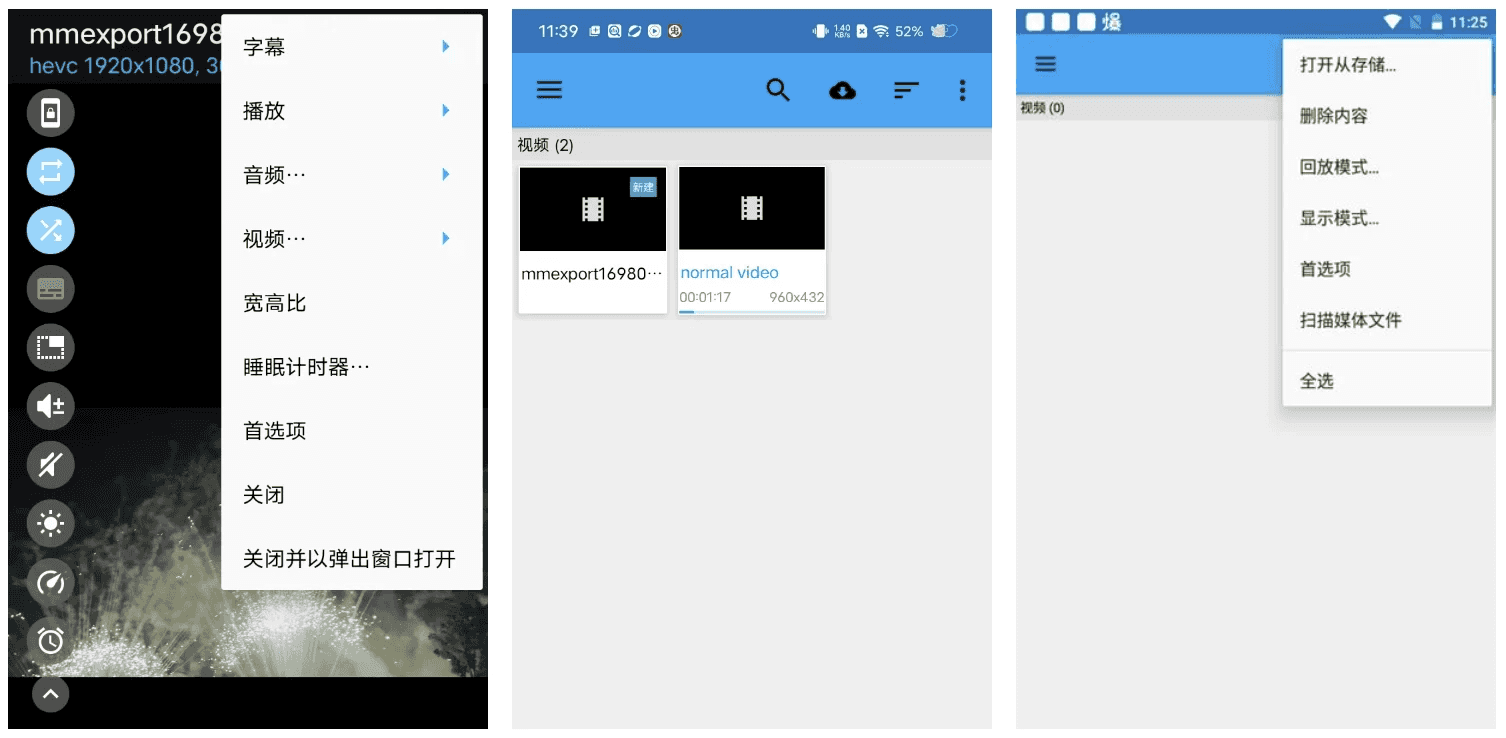Choose 关闭并以弹出窗口打开 from the menu
Viewport: 1506px width, 738px height.
(x=351, y=559)
